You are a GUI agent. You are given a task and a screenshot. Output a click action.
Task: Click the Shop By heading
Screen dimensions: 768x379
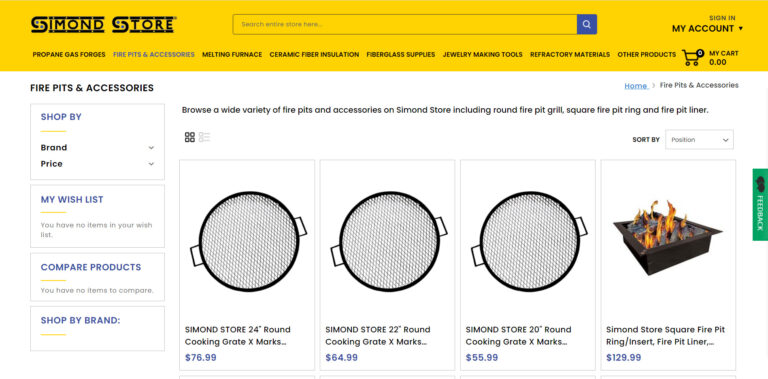[61, 117]
